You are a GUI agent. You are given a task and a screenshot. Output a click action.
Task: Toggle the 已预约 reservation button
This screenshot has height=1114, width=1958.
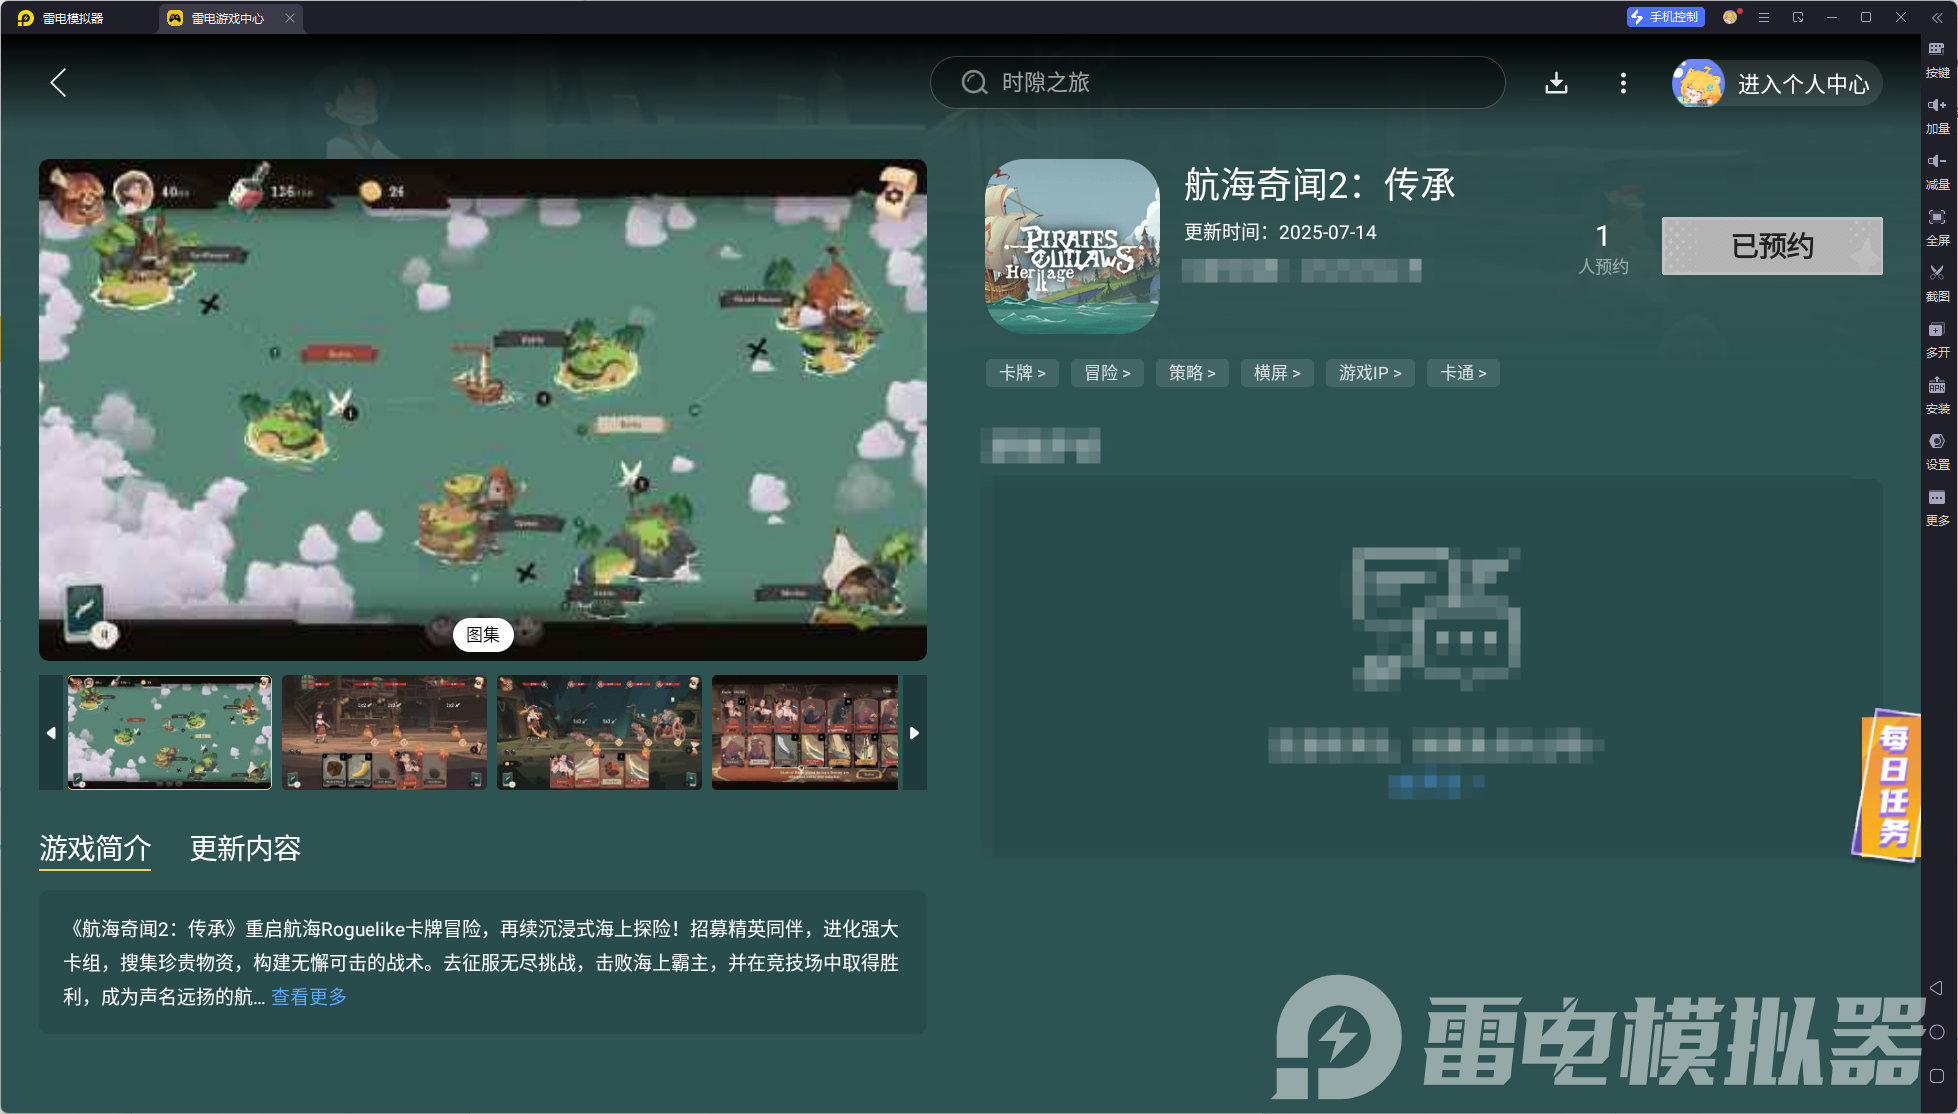click(x=1771, y=246)
